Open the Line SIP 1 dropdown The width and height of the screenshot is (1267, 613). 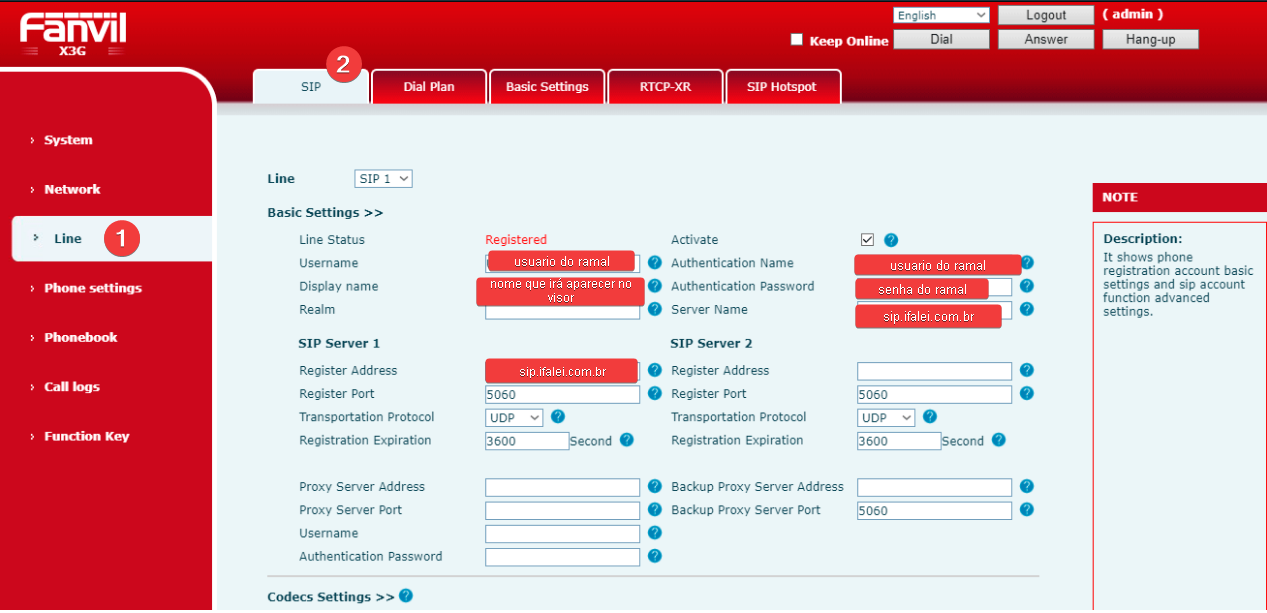[x=384, y=179]
